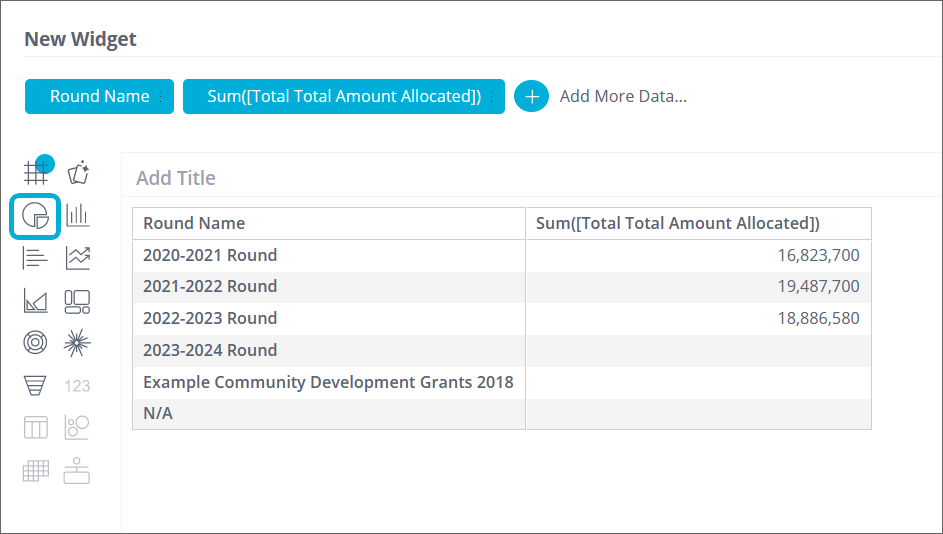Choose the horizontal bar chart icon
Image resolution: width=943 pixels, height=534 pixels.
click(x=36, y=258)
